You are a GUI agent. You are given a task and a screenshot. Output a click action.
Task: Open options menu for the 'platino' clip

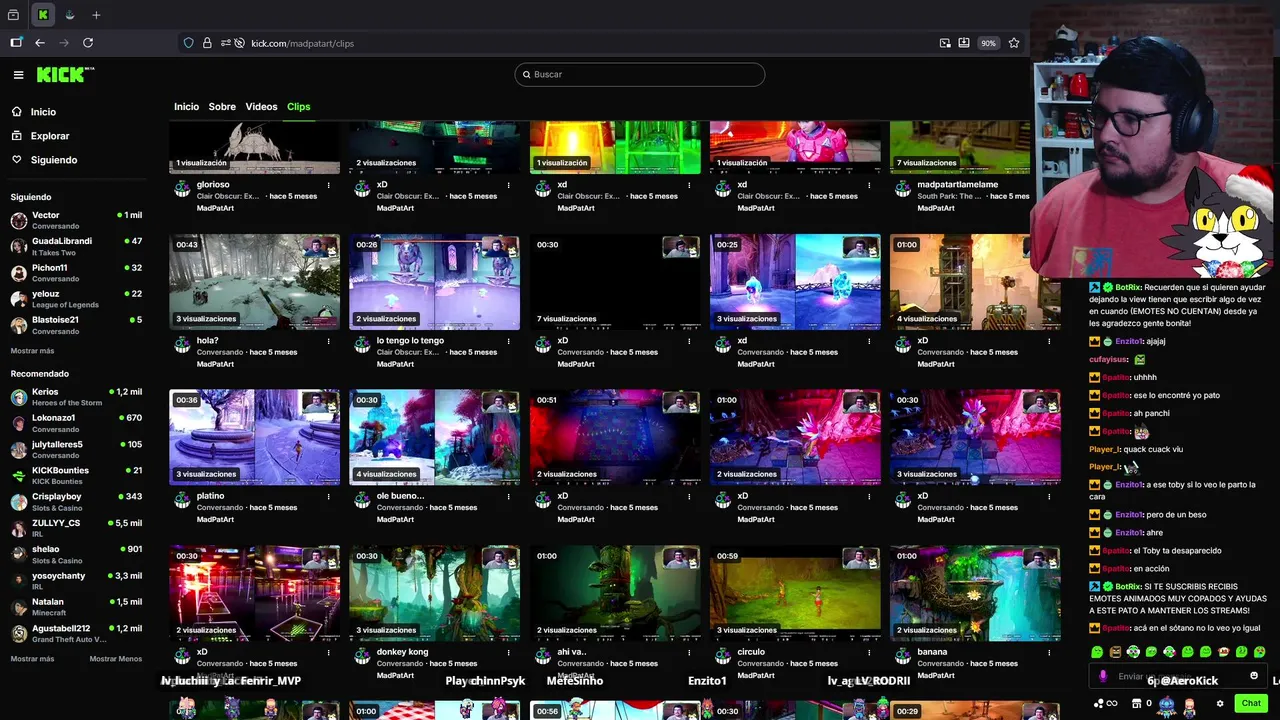coord(328,496)
